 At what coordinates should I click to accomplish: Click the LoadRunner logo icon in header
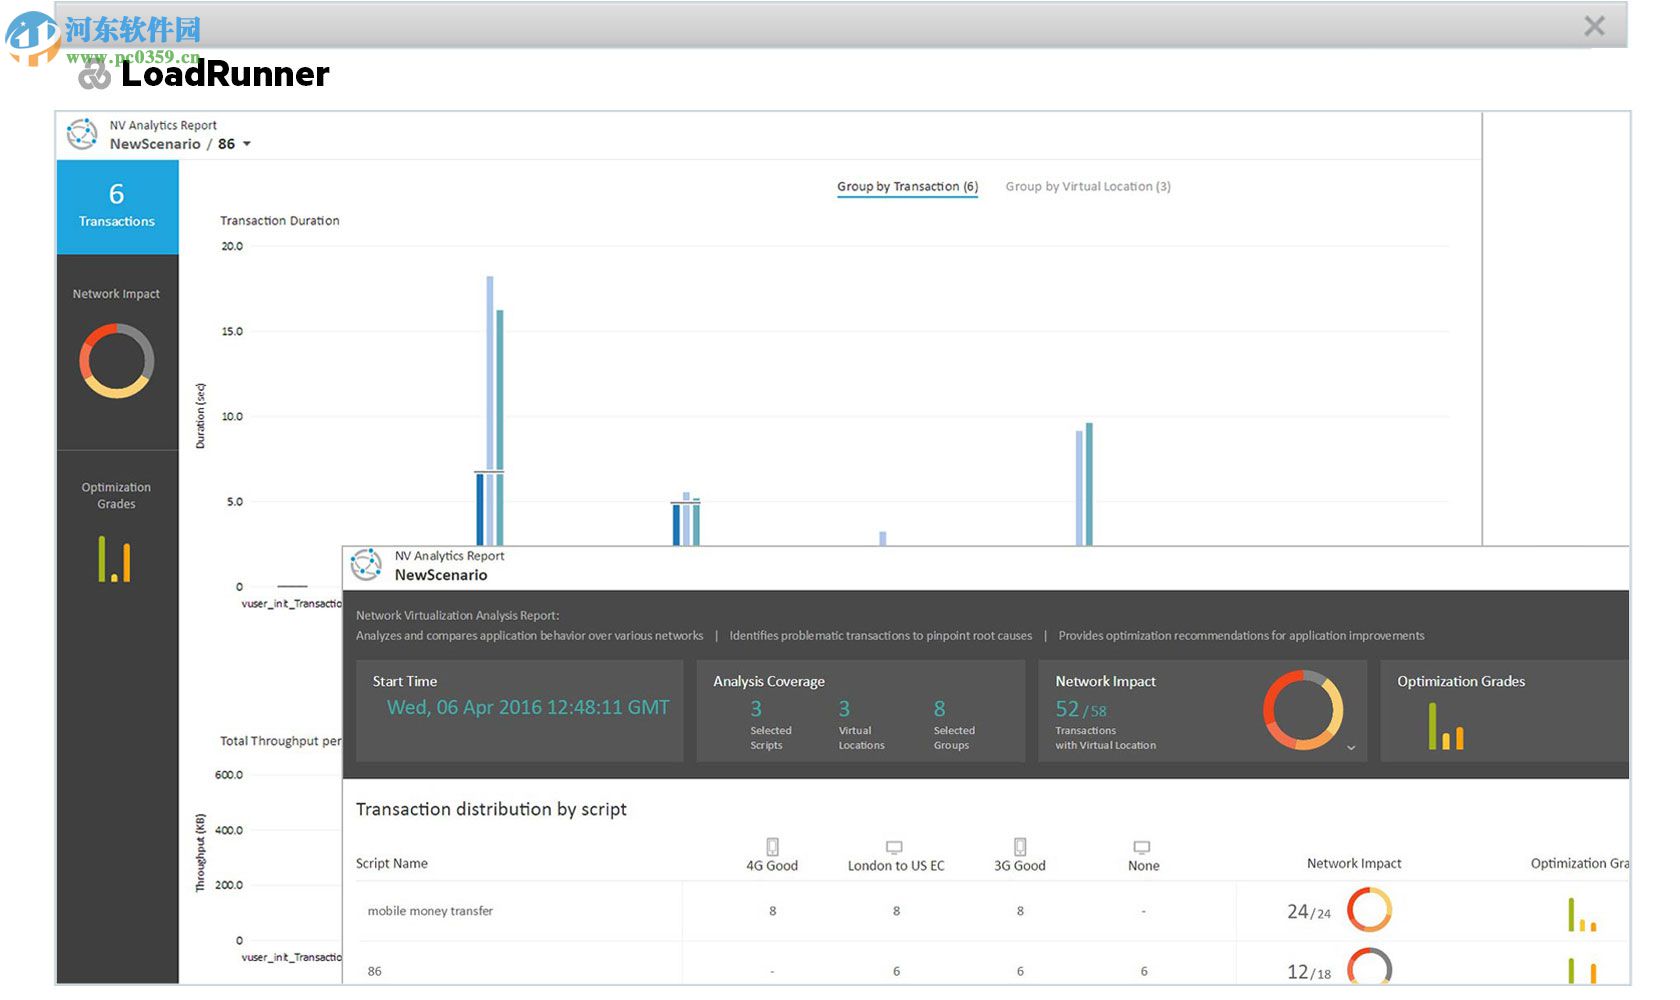click(x=94, y=76)
